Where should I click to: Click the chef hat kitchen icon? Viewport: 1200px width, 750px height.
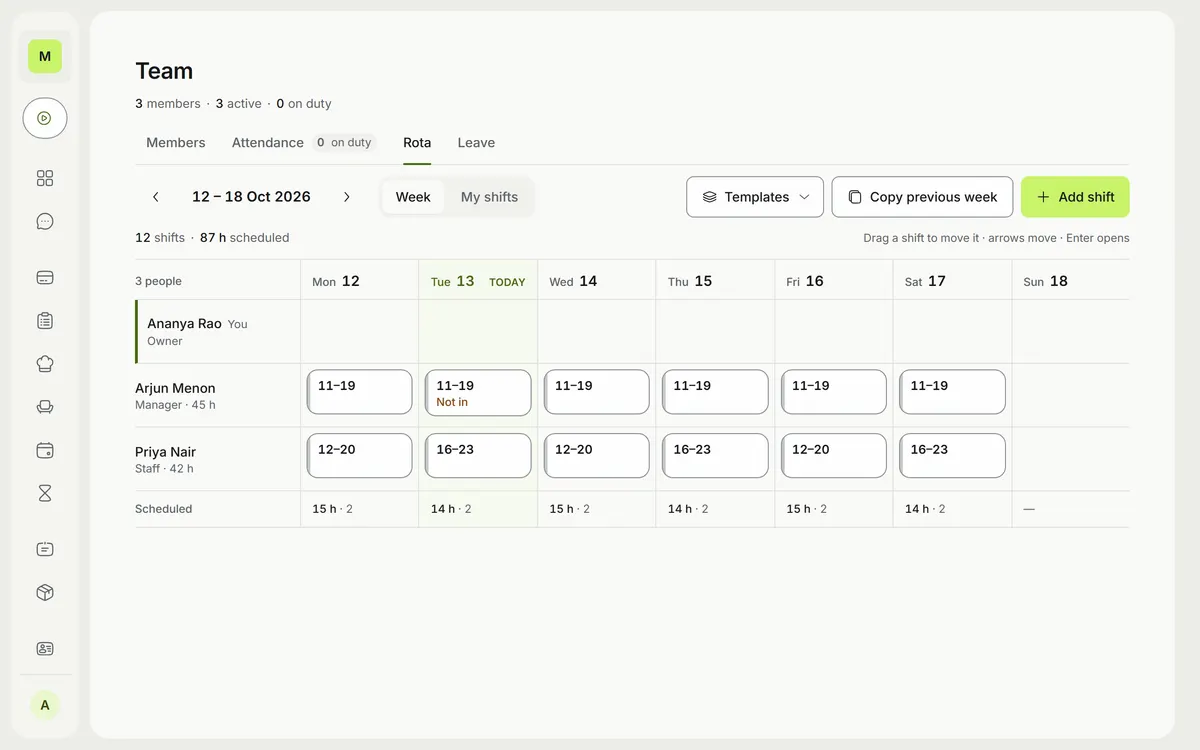pyautogui.click(x=45, y=364)
